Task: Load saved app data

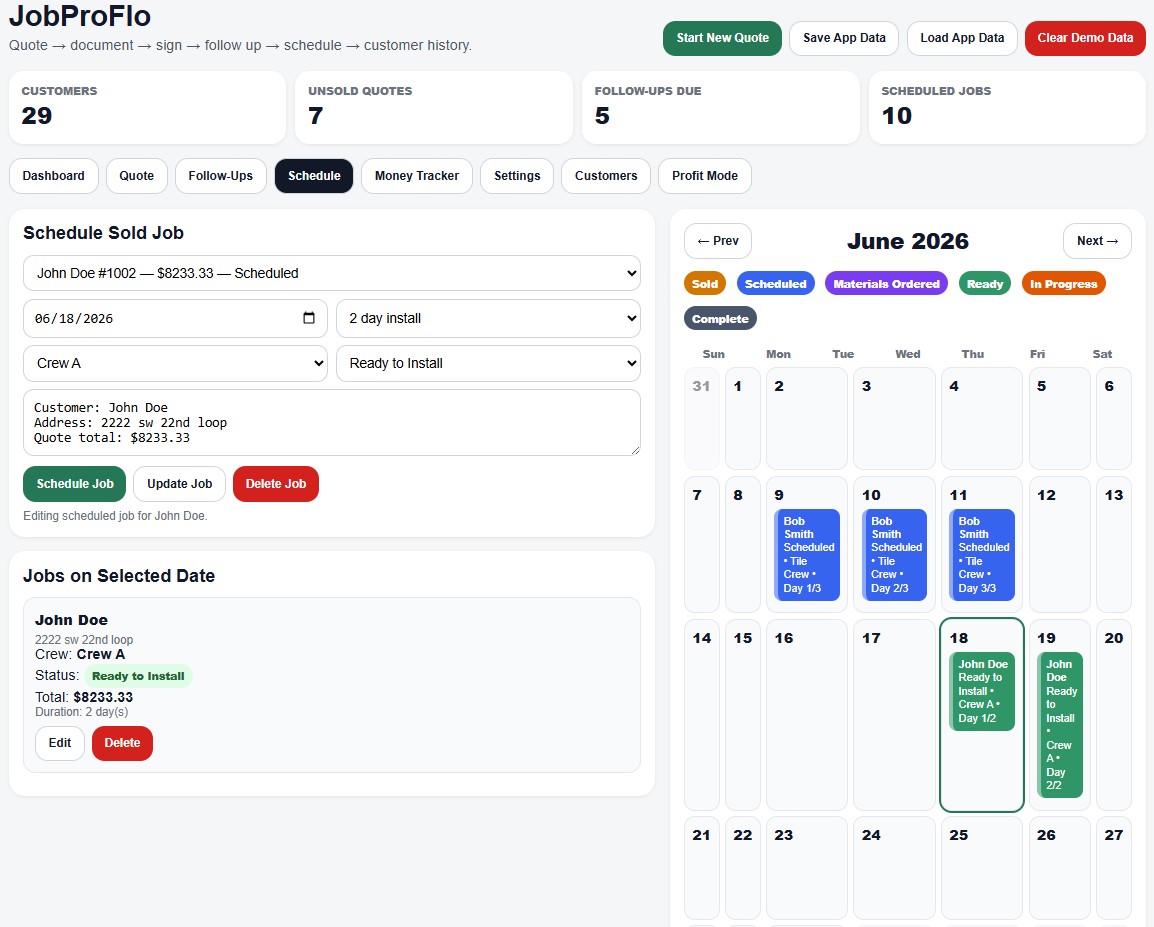Action: click(962, 38)
